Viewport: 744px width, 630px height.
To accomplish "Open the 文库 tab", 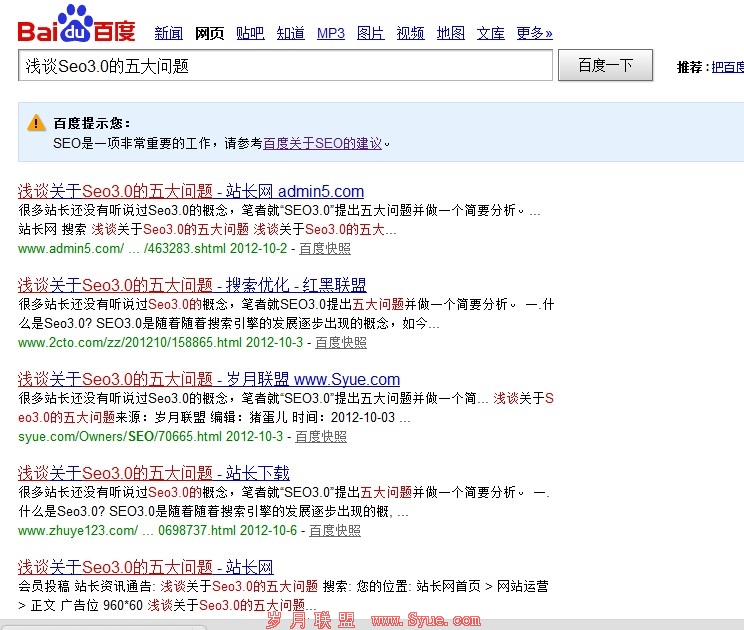I will coord(491,33).
